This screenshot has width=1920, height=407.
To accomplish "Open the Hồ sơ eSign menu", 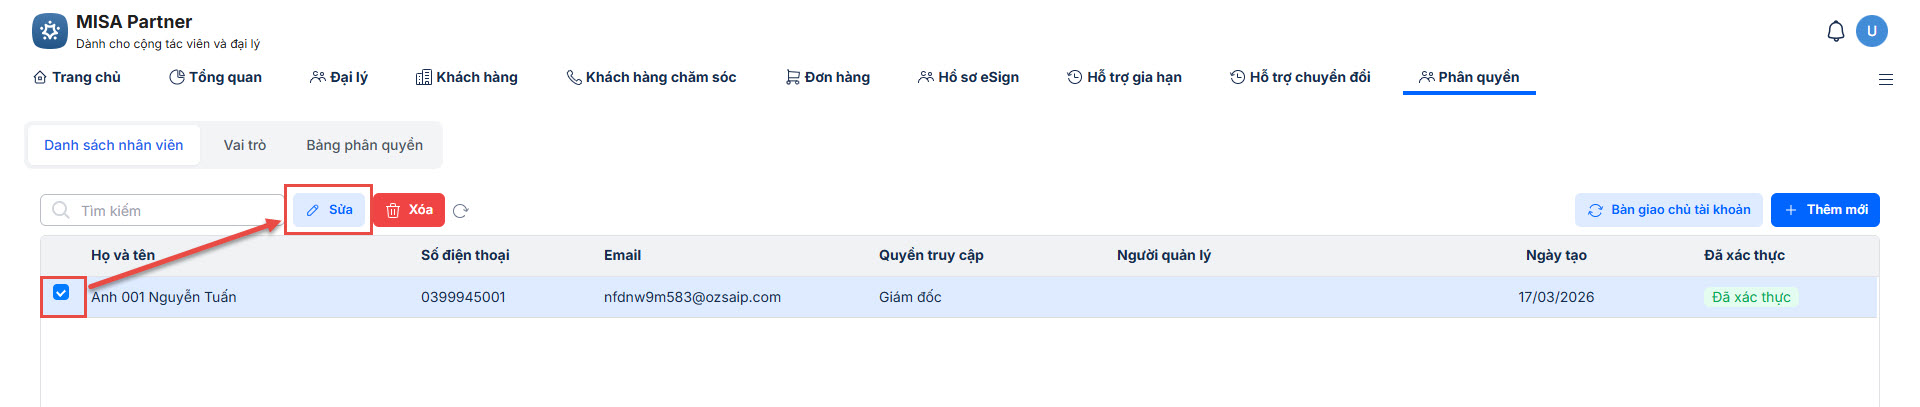I will (x=968, y=77).
